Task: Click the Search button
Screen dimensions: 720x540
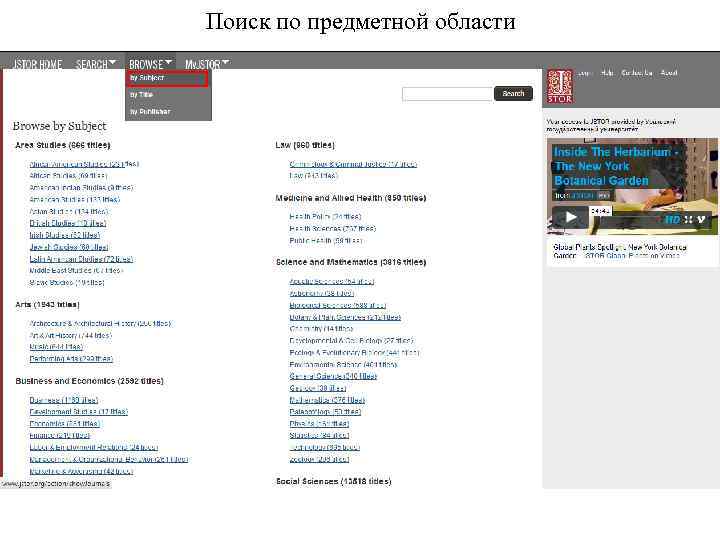Action: point(513,94)
